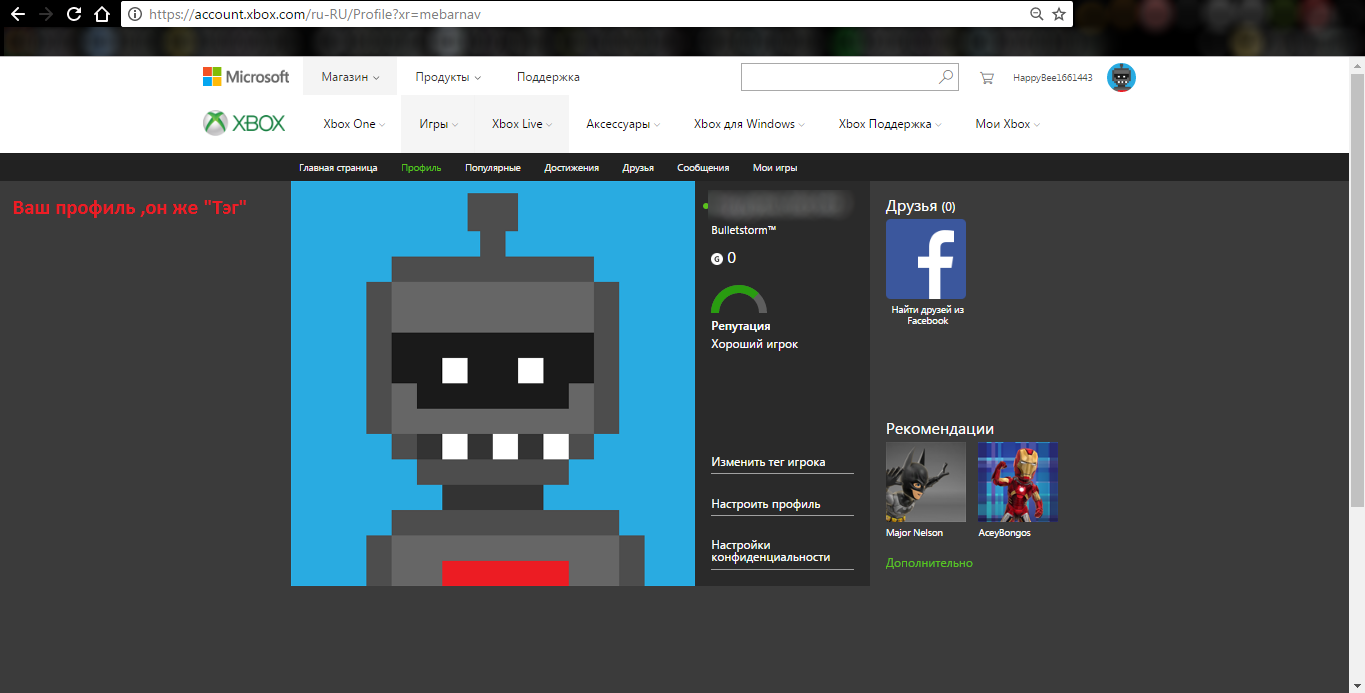Click the robot avatar in header
This screenshot has height=693, width=1365.
[1121, 77]
